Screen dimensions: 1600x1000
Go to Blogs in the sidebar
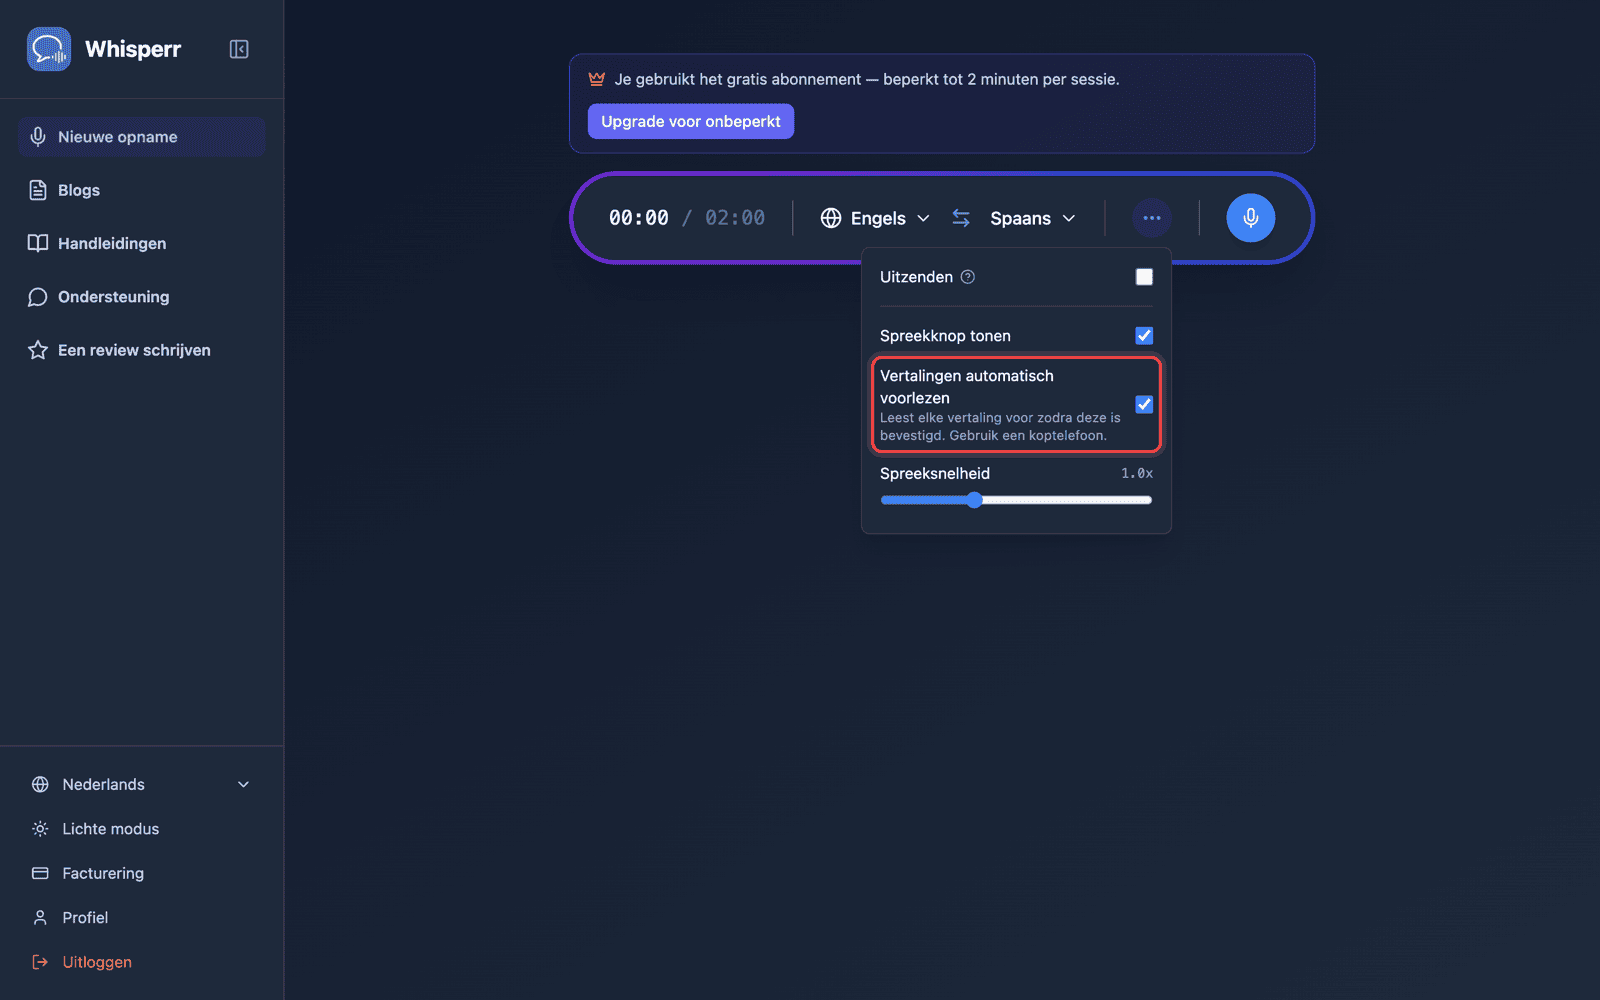141,190
